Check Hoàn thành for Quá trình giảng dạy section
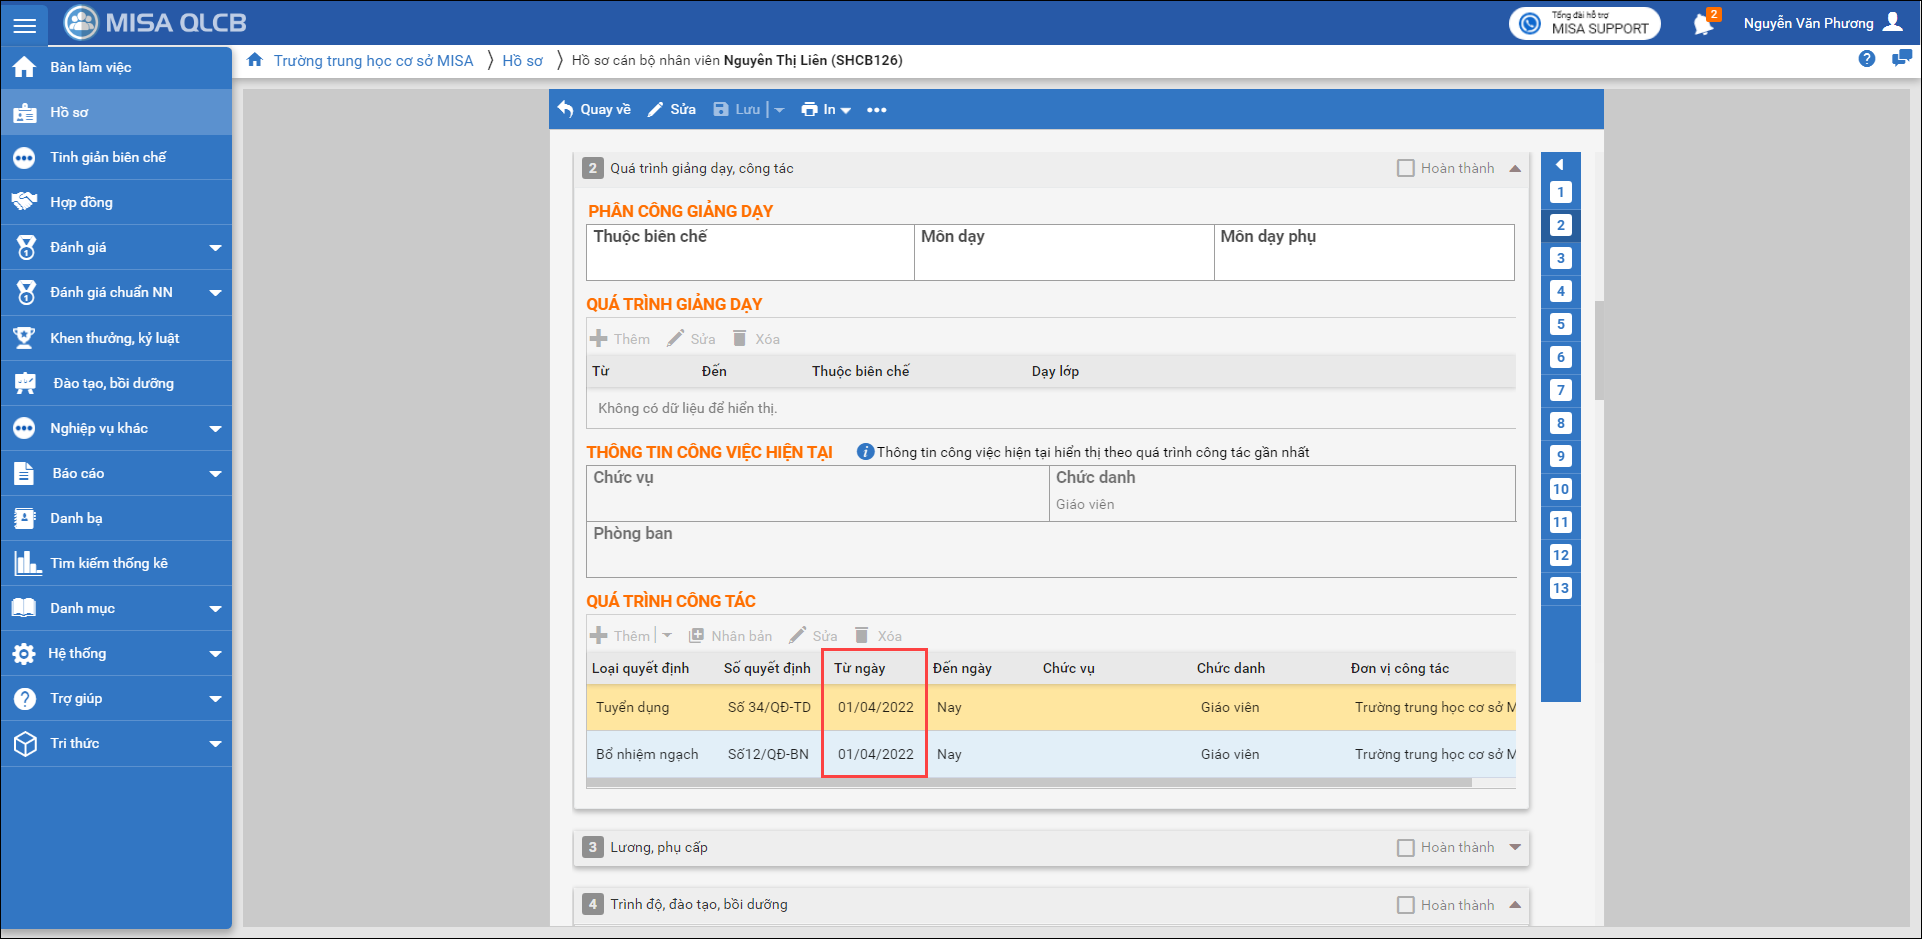The height and width of the screenshot is (939, 1922). point(1405,168)
